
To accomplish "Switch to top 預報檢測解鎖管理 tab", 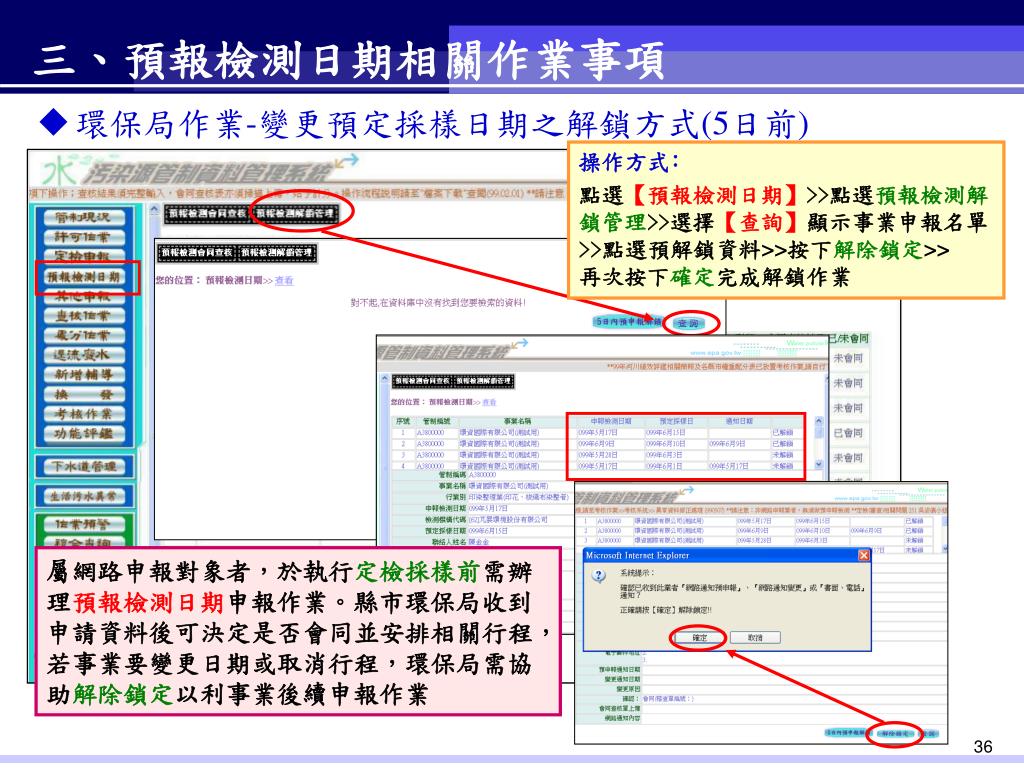I will click(x=295, y=213).
